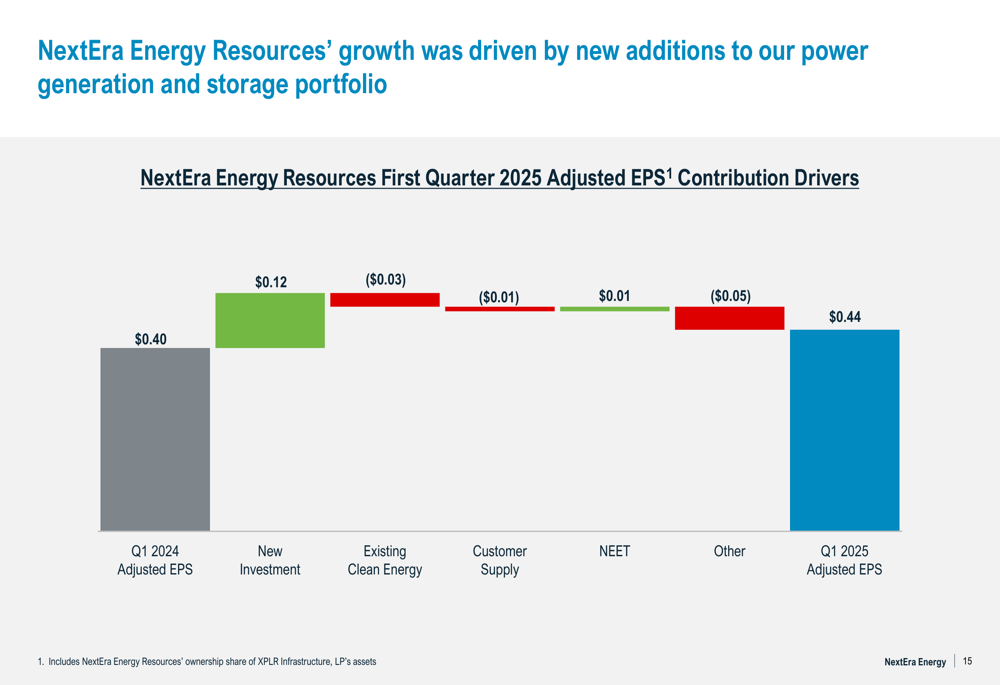Image resolution: width=1000 pixels, height=685 pixels.
Task: Click the slide title about NextEra Energy Resources' growth
Action: pos(453,67)
